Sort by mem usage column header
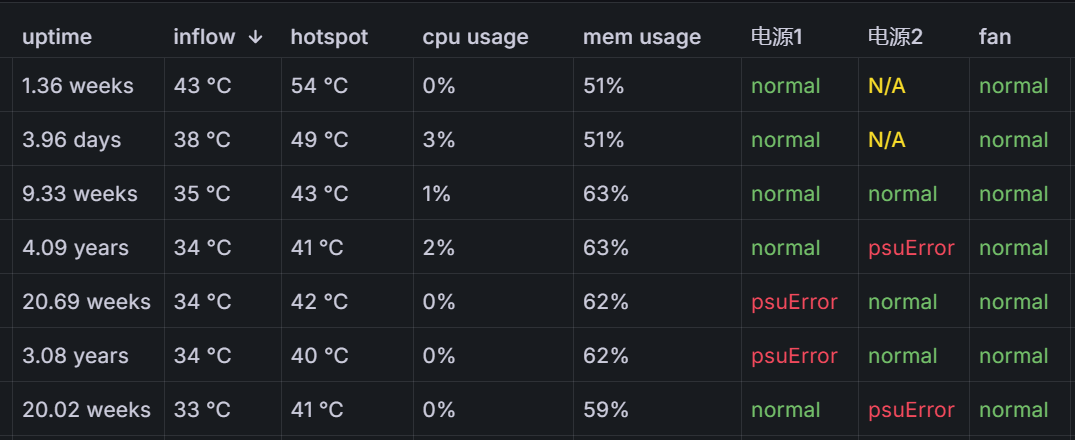This screenshot has width=1075, height=440. [642, 37]
